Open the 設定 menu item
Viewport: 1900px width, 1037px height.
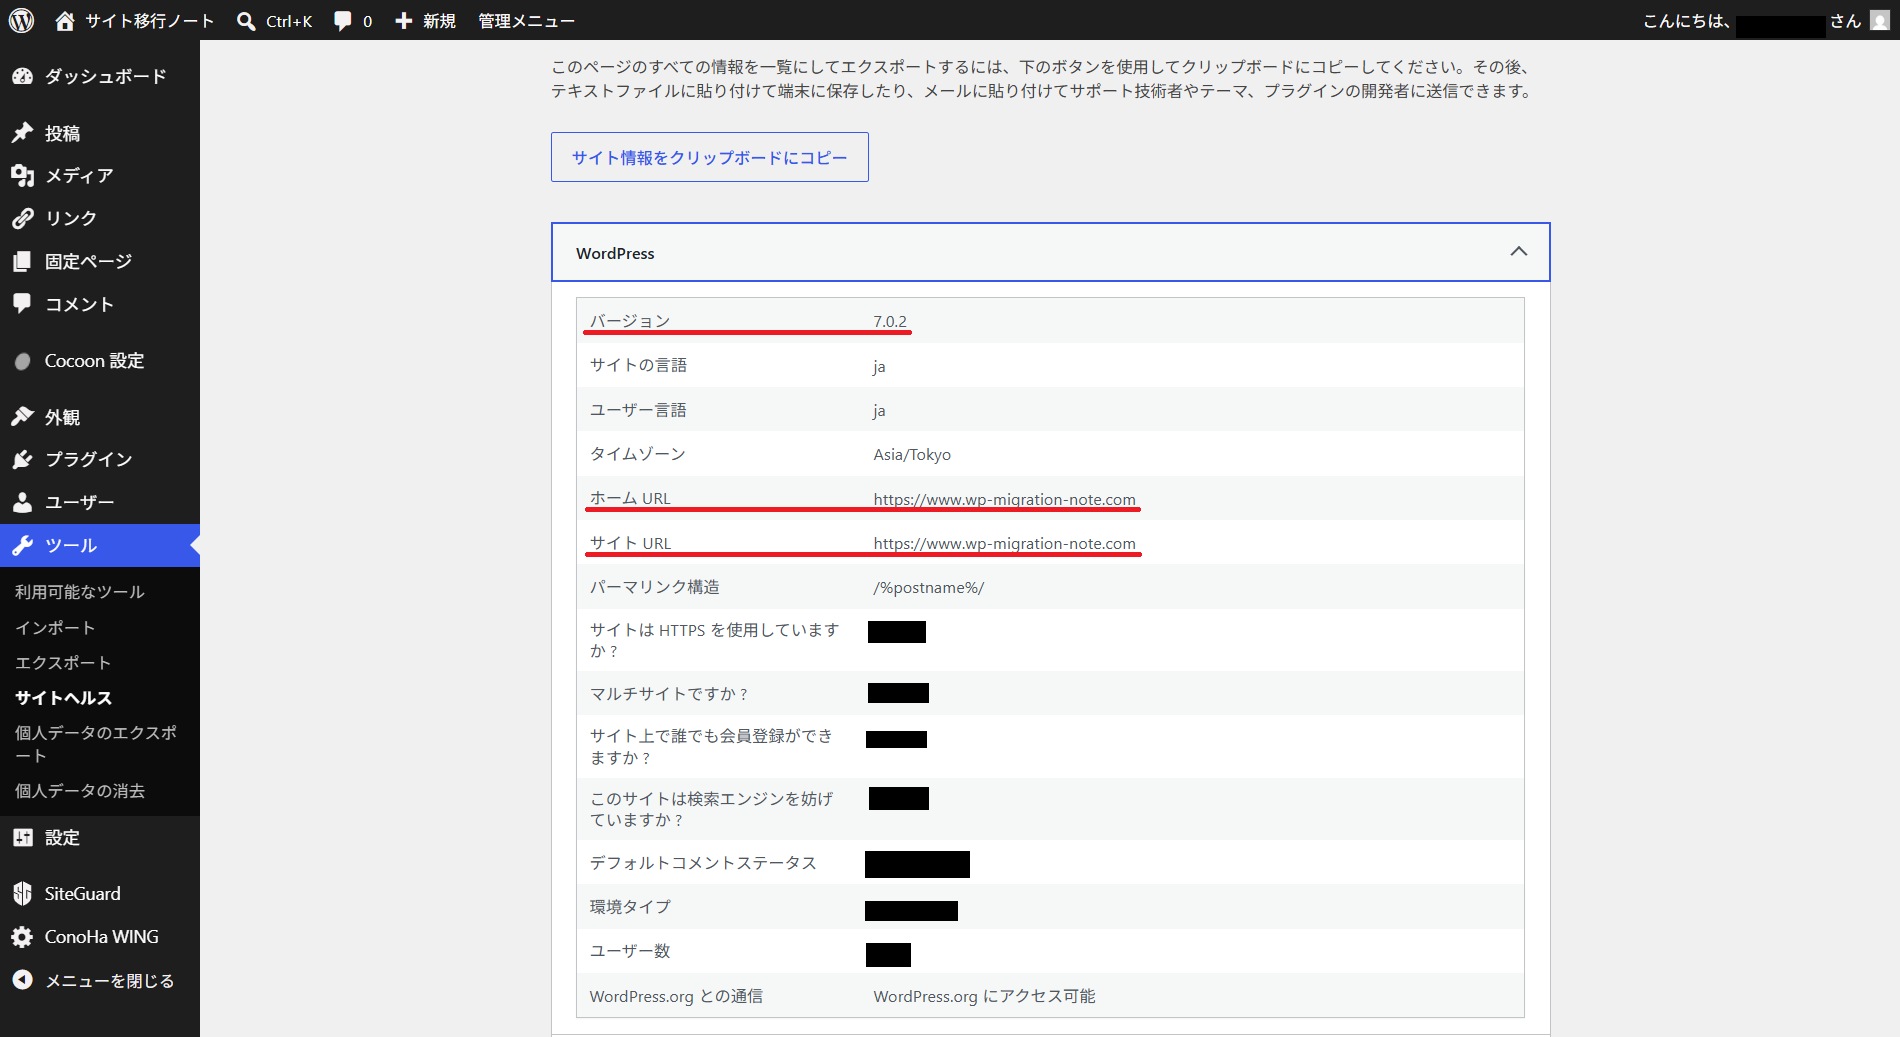(100, 838)
